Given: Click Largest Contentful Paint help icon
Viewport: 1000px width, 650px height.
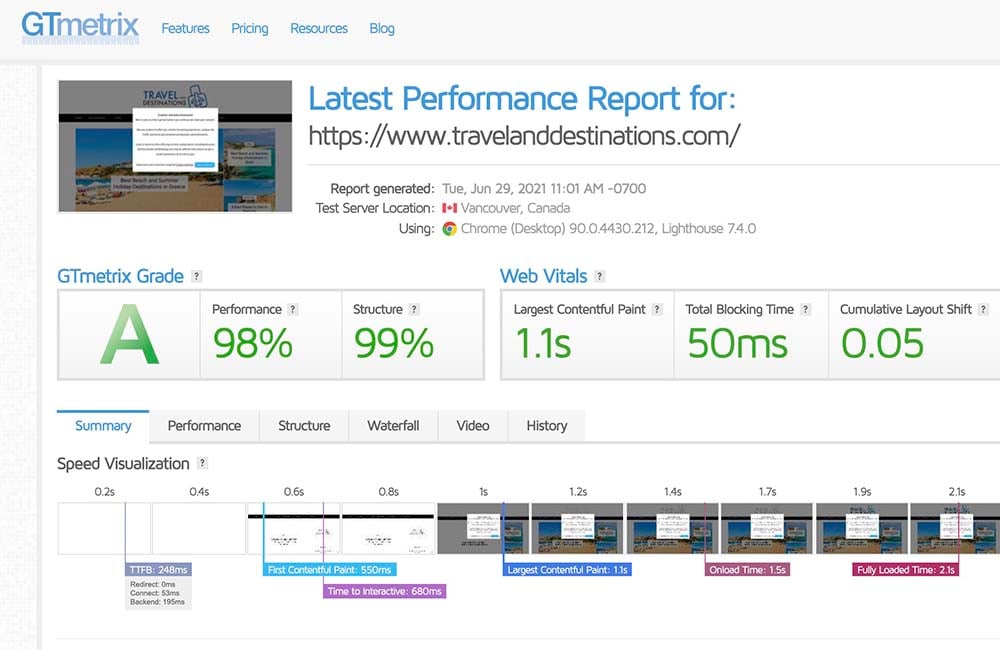Looking at the screenshot, I should point(657,309).
